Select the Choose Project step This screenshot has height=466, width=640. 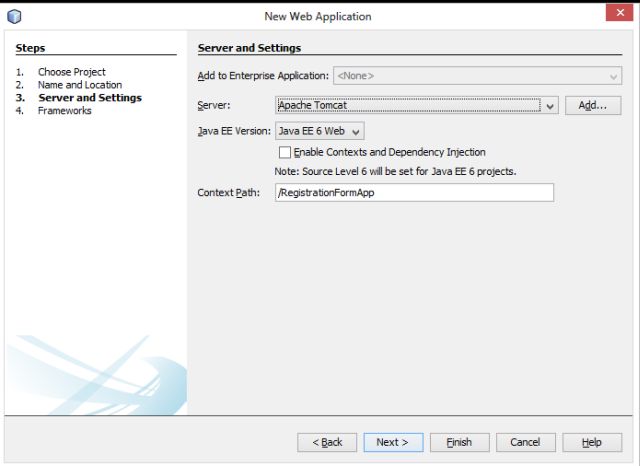(71, 72)
